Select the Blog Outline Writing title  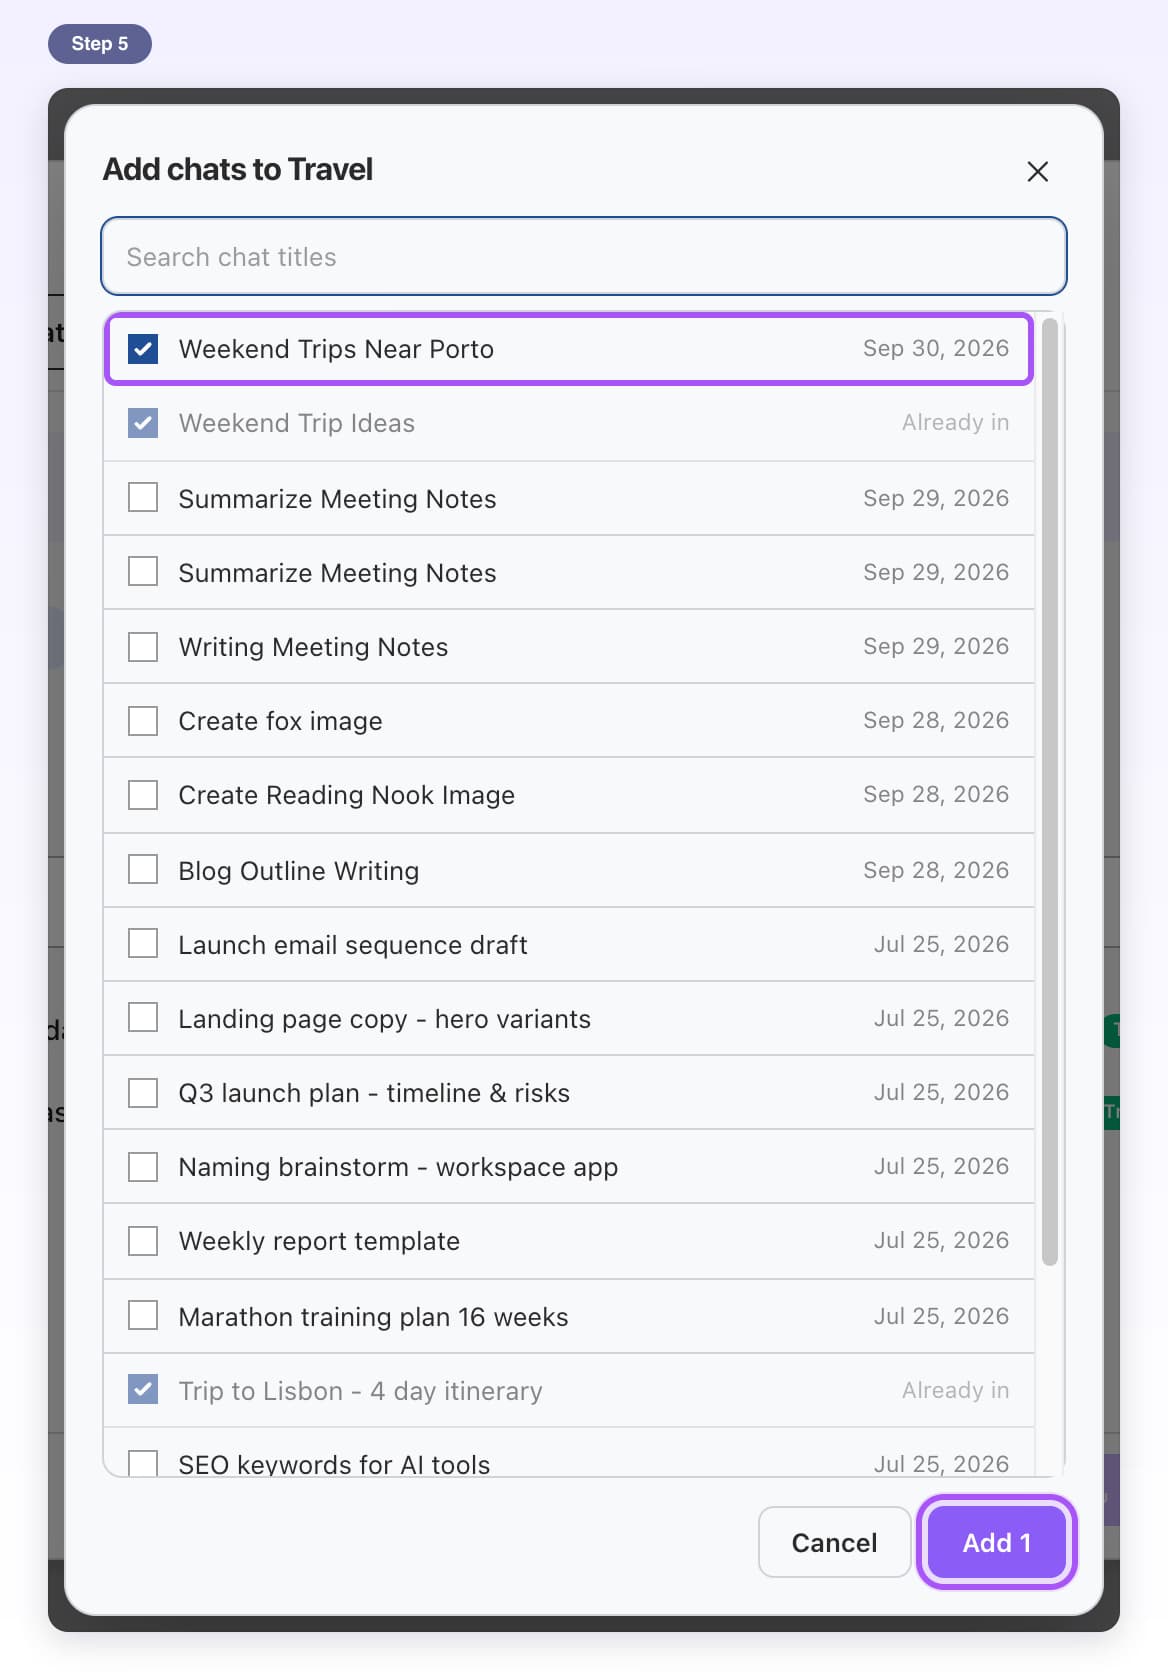coord(298,871)
